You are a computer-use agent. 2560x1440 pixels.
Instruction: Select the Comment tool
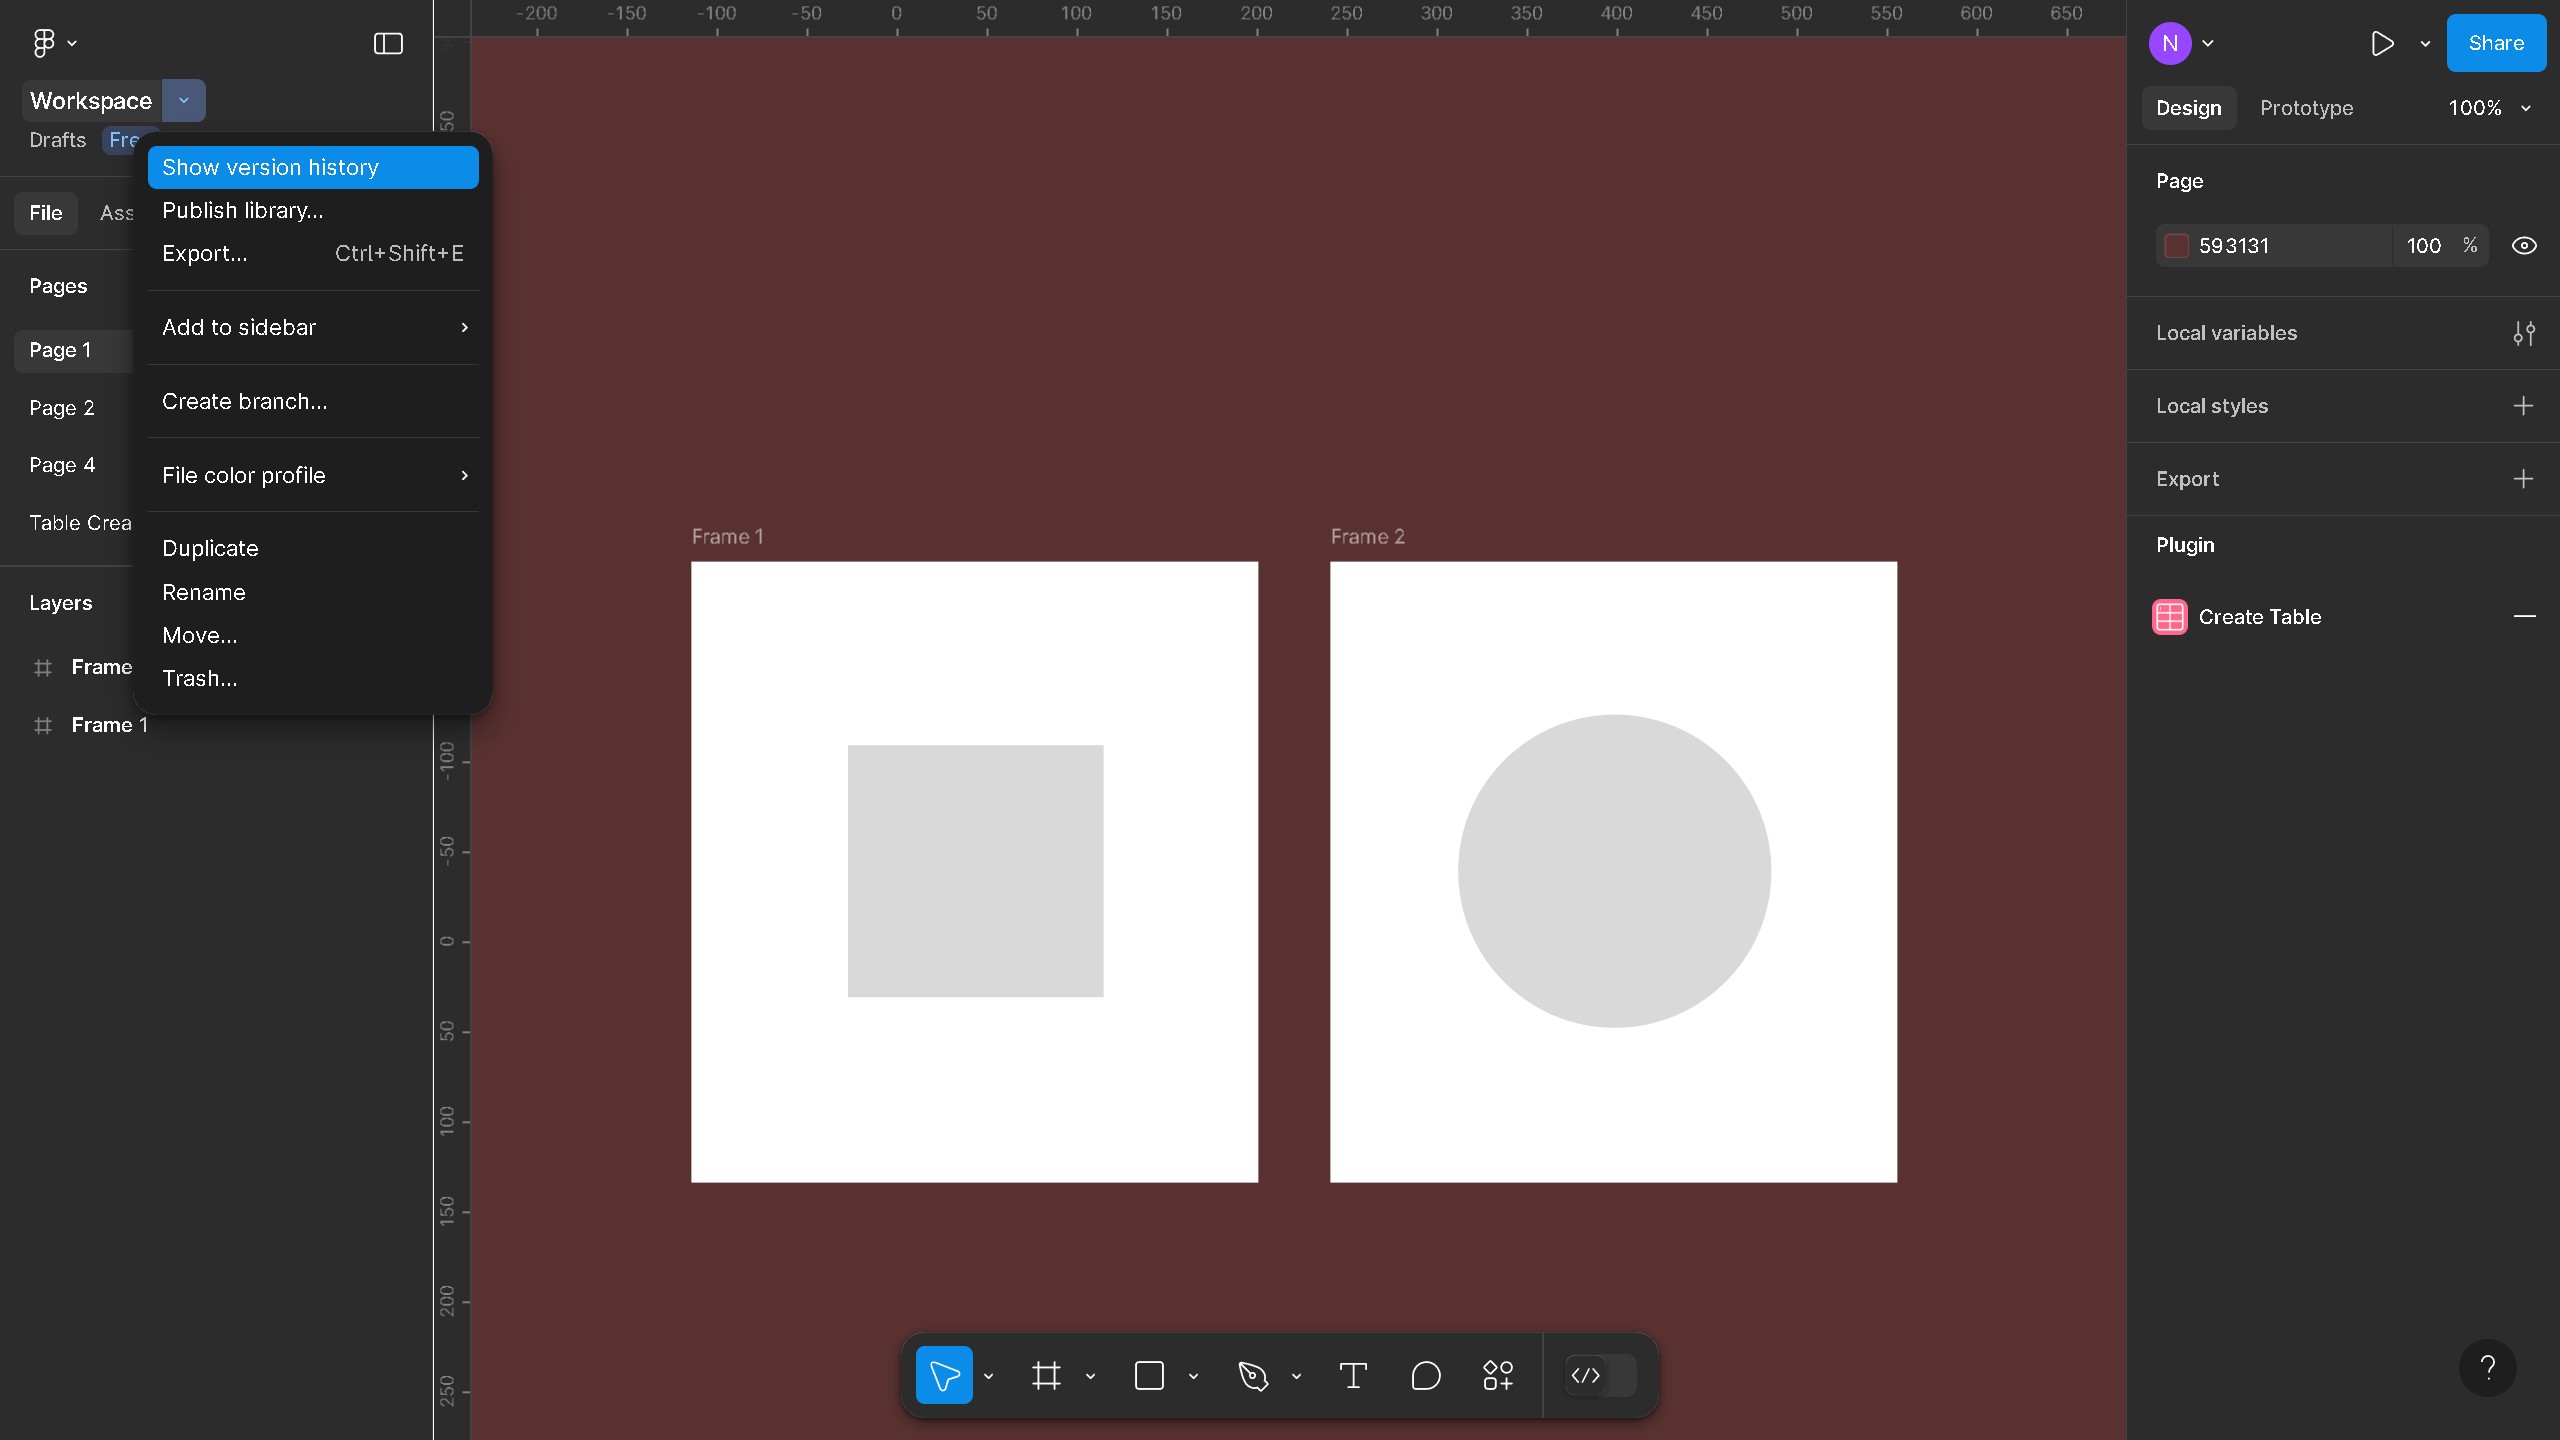tap(1425, 1376)
